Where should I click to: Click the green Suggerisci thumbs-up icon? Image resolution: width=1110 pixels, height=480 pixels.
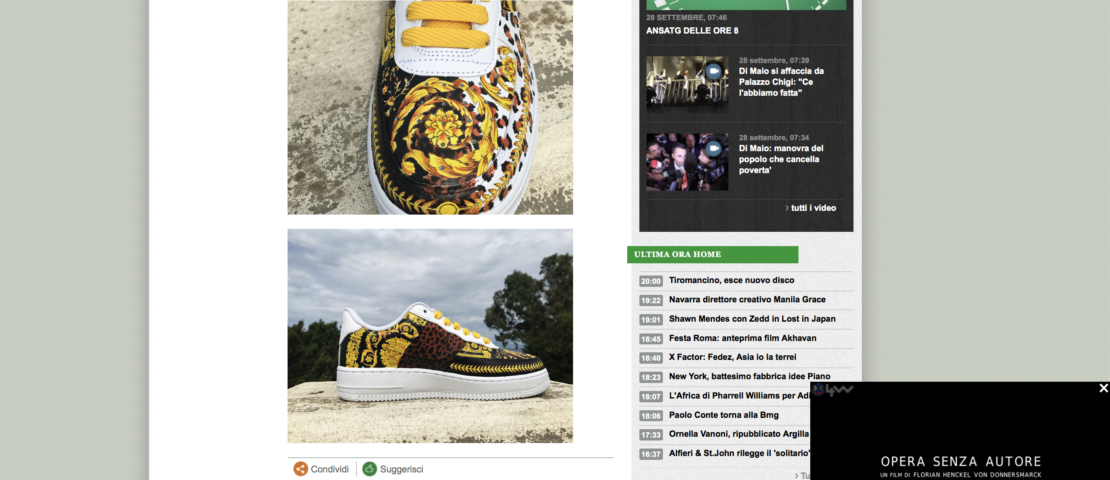tap(370, 469)
